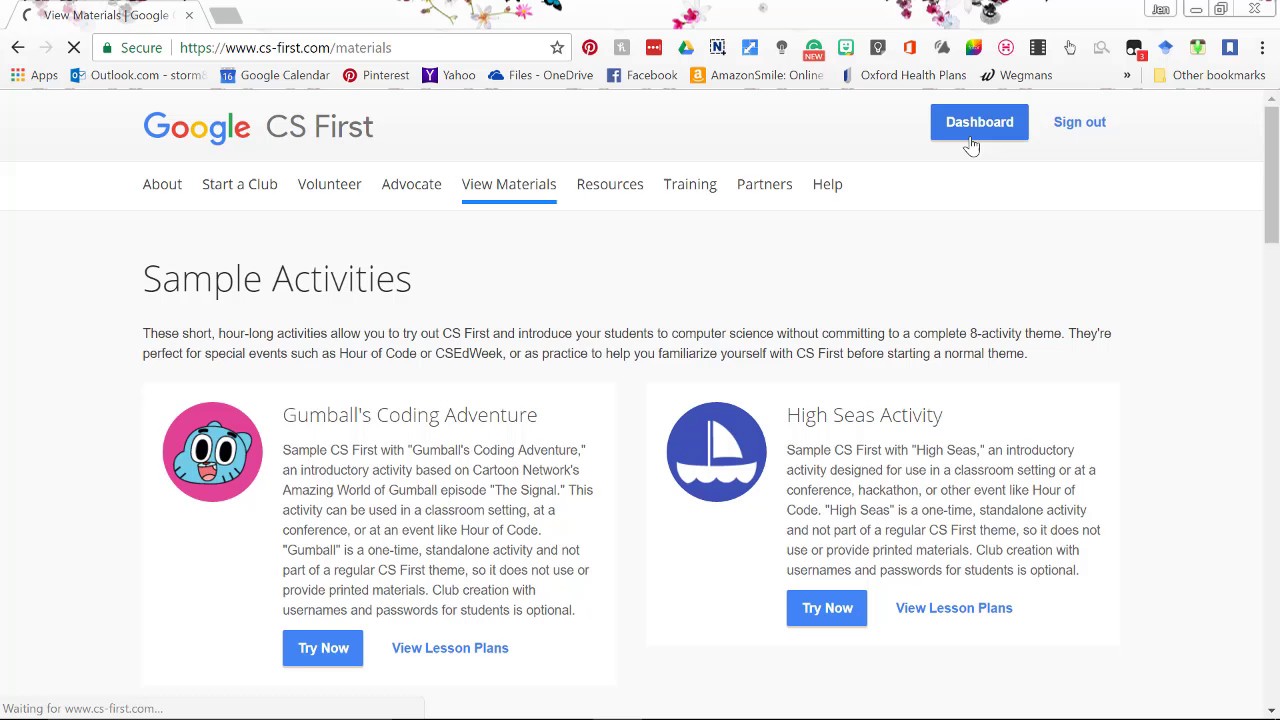The width and height of the screenshot is (1280, 720).
Task: Open a new browser tab
Action: (226, 15)
